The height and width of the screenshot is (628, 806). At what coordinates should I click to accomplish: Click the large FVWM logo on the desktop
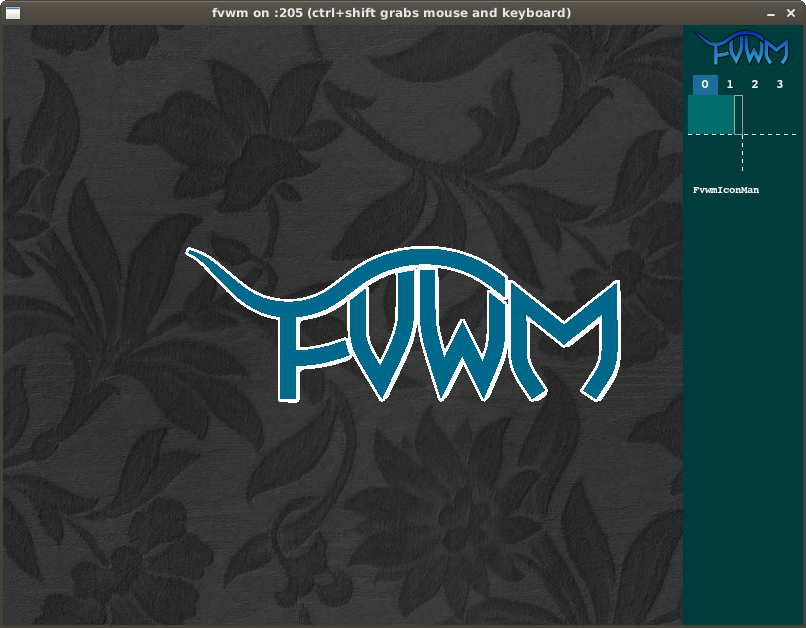tap(403, 324)
